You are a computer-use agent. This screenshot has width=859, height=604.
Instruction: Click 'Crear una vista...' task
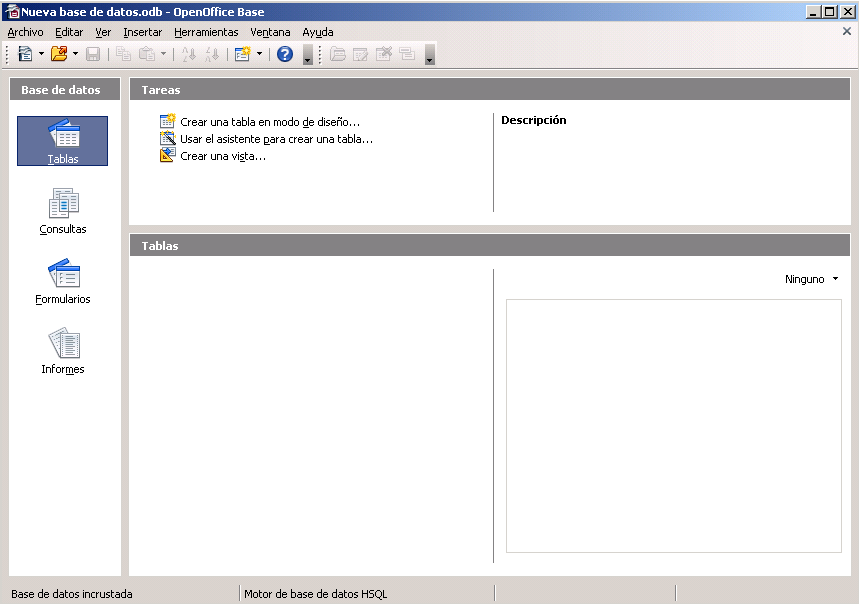coord(223,156)
